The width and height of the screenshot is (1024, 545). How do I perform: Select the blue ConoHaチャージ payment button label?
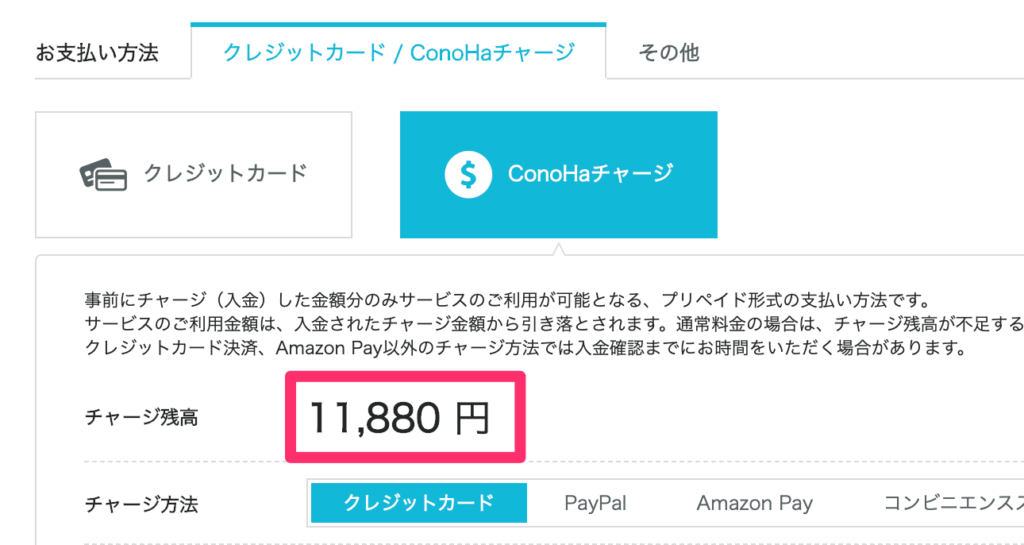click(590, 174)
